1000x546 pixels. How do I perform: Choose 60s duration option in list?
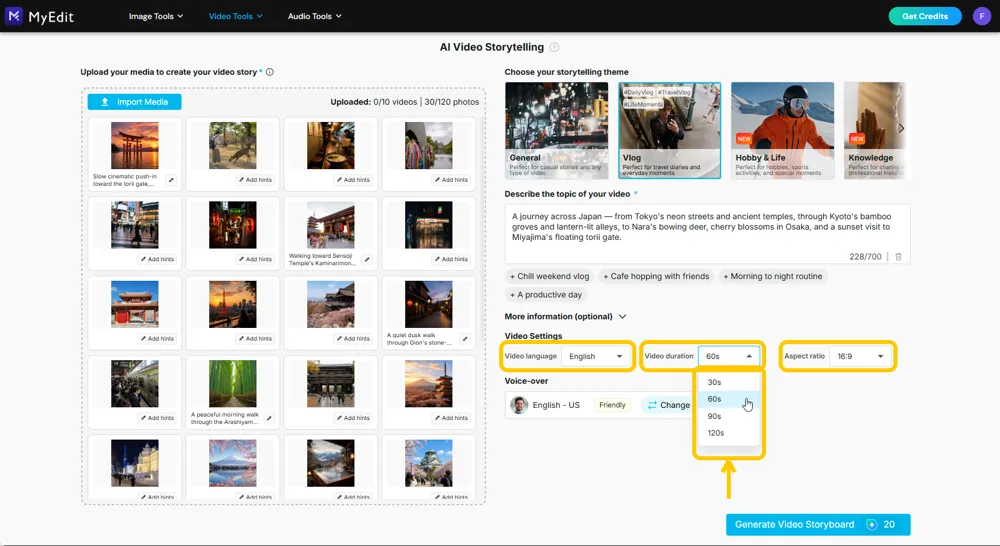click(x=727, y=399)
